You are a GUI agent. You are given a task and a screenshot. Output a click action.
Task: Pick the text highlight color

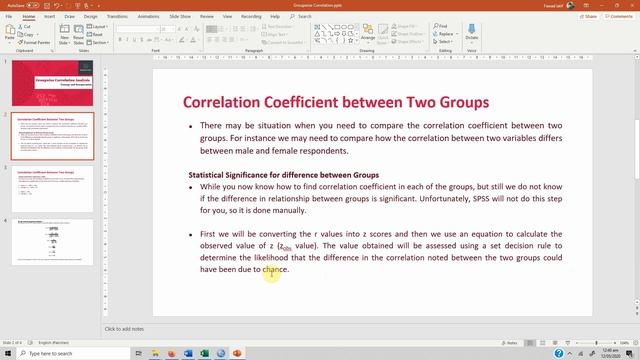(x=182, y=40)
